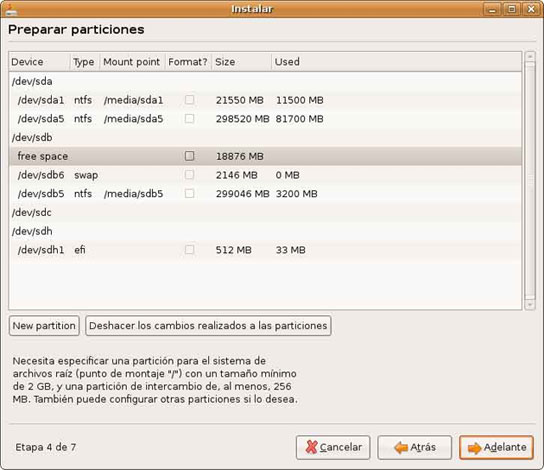Sort by the Size column header
Image resolution: width=544 pixels, height=470 pixels.
click(x=241, y=62)
